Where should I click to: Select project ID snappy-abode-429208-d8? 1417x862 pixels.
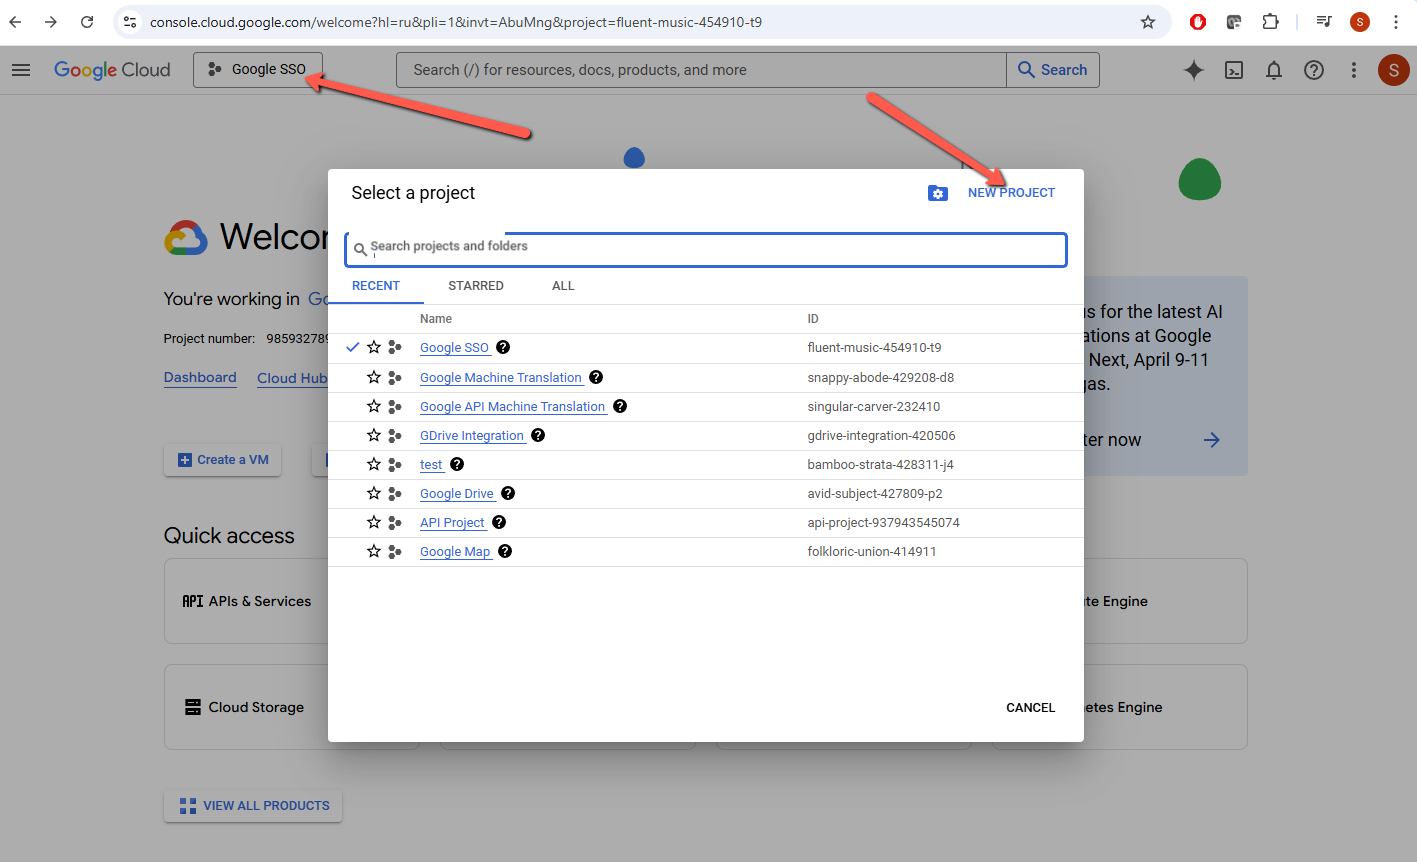pyautogui.click(x=881, y=378)
